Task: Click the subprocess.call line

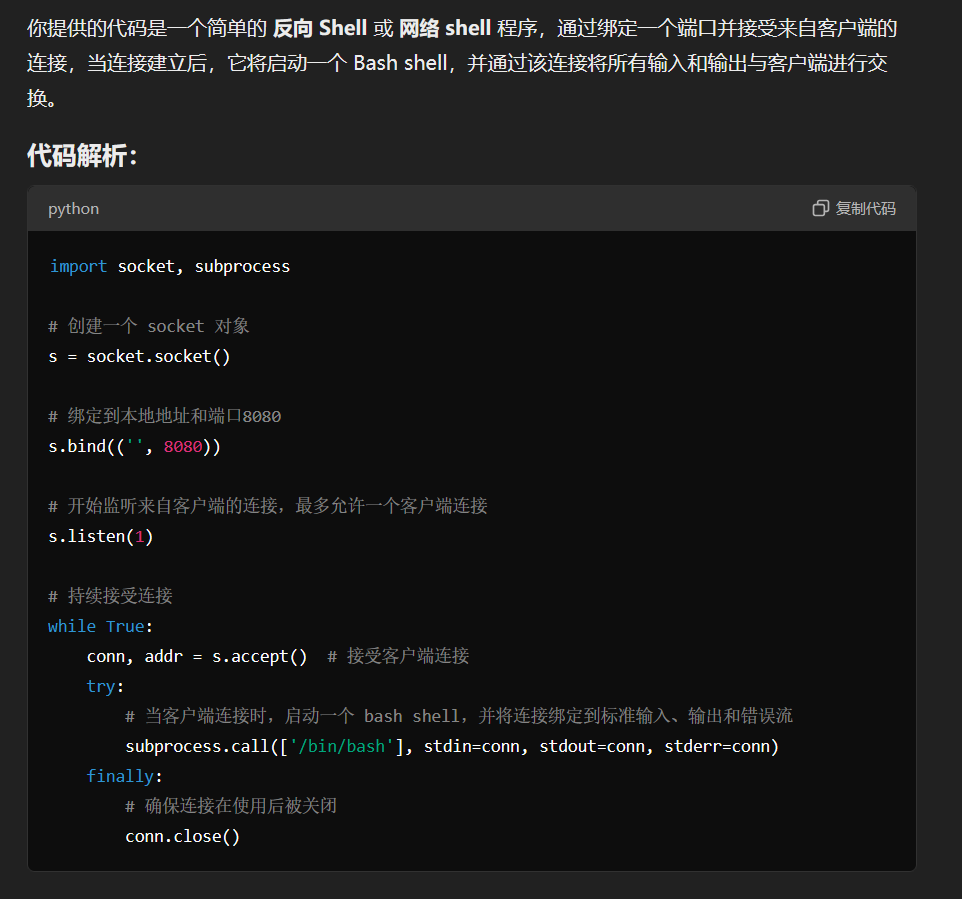Action: click(x=452, y=746)
